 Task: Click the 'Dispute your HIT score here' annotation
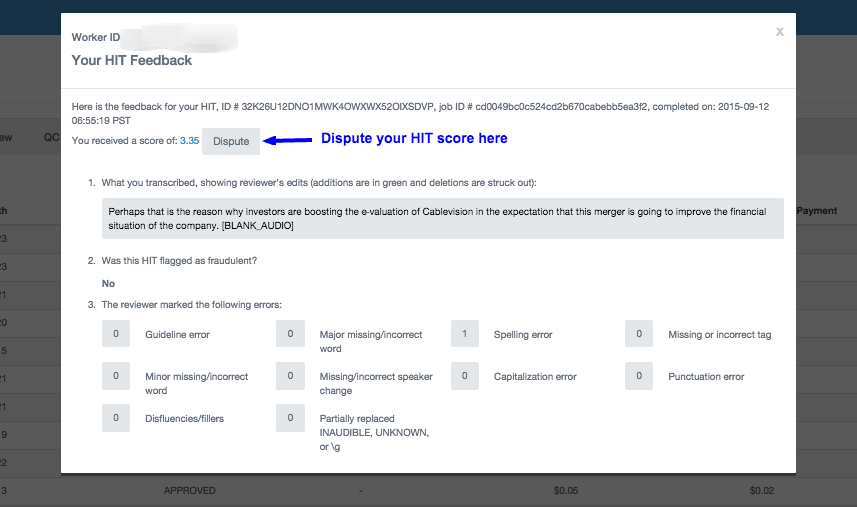[413, 139]
